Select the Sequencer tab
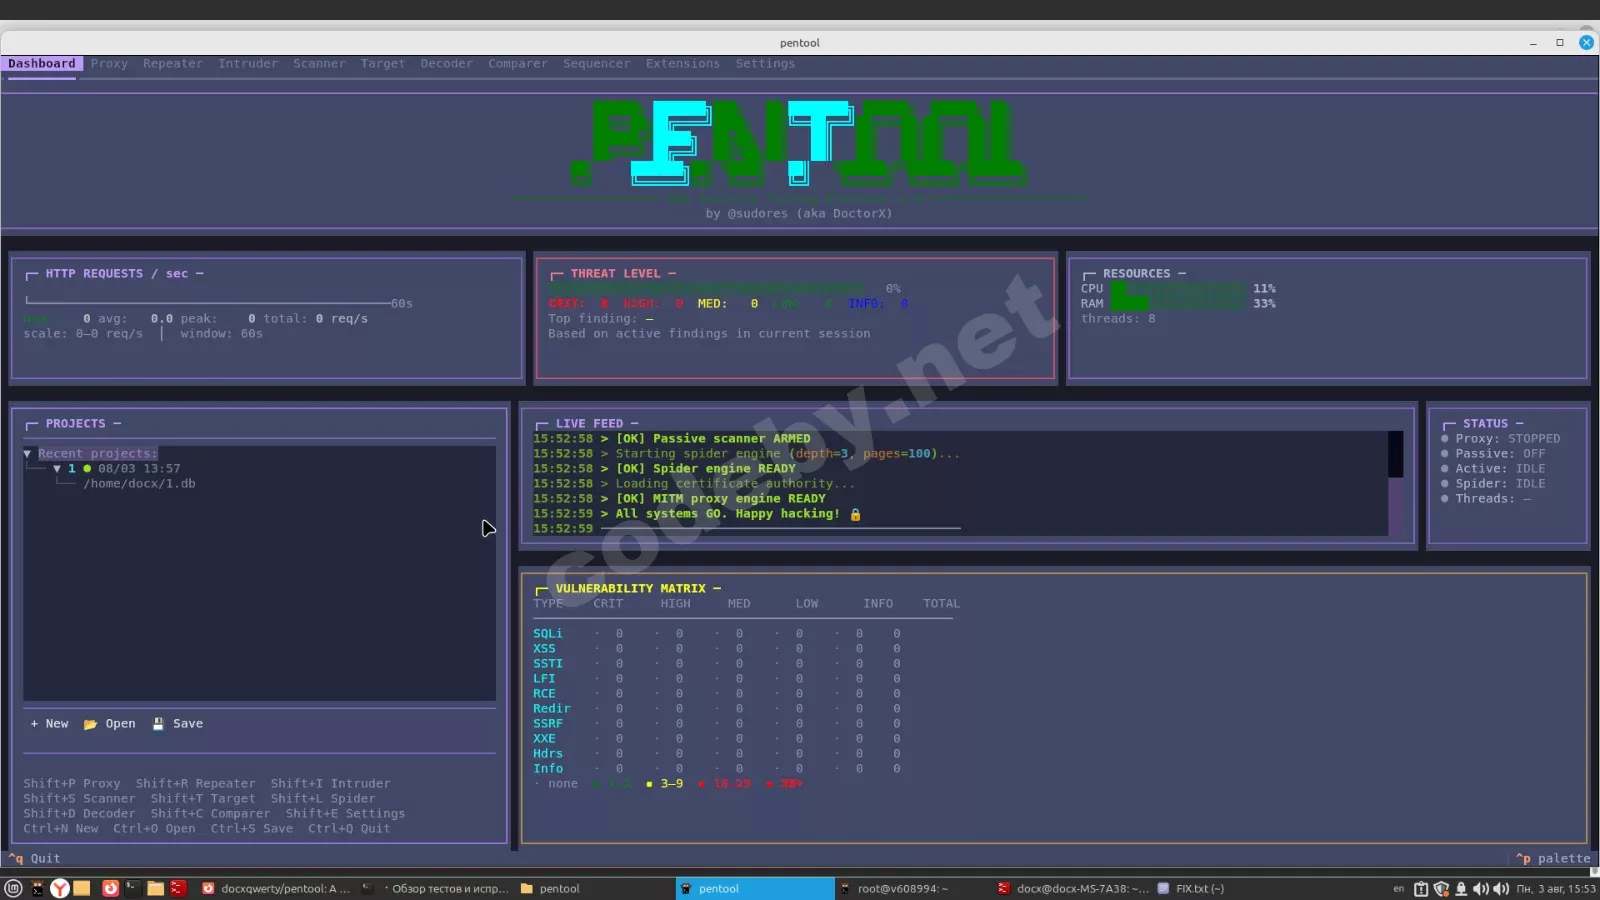The height and width of the screenshot is (900, 1600). point(596,64)
